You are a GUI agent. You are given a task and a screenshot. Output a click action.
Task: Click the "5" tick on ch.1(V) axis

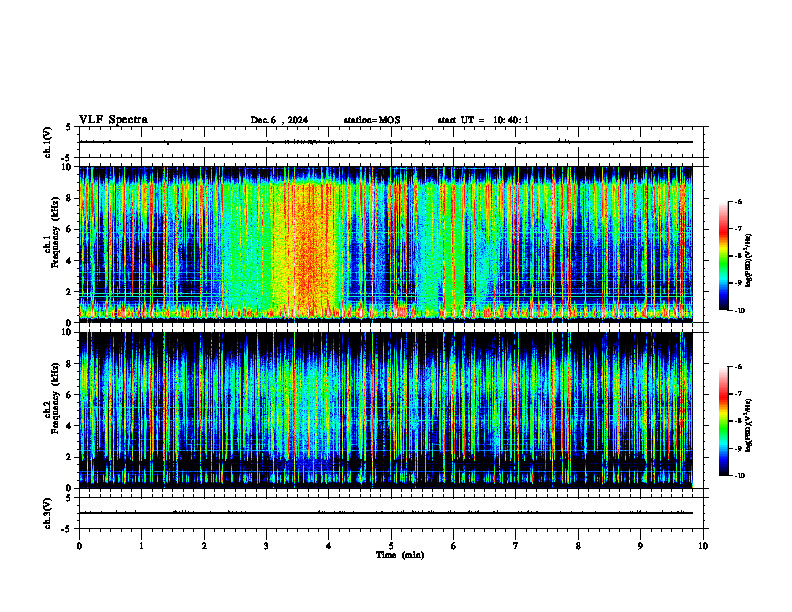(x=69, y=127)
